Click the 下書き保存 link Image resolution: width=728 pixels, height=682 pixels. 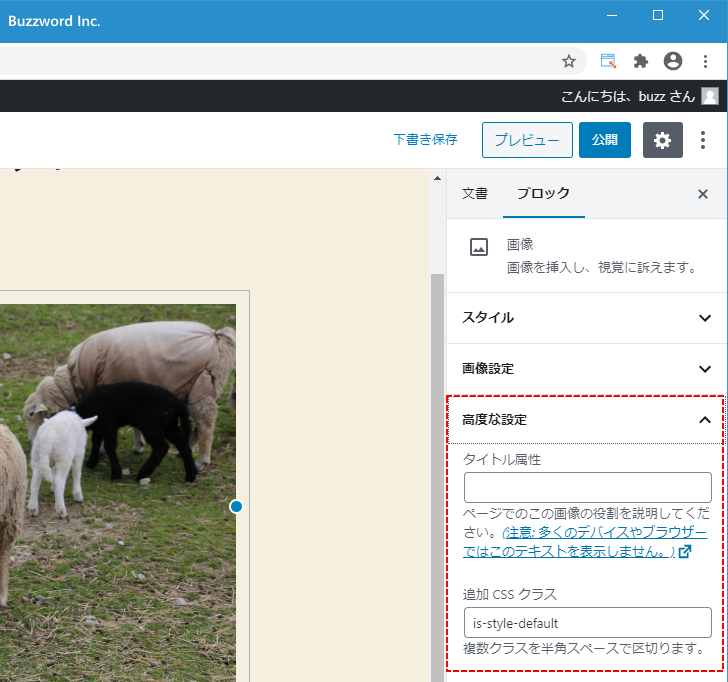click(x=425, y=140)
